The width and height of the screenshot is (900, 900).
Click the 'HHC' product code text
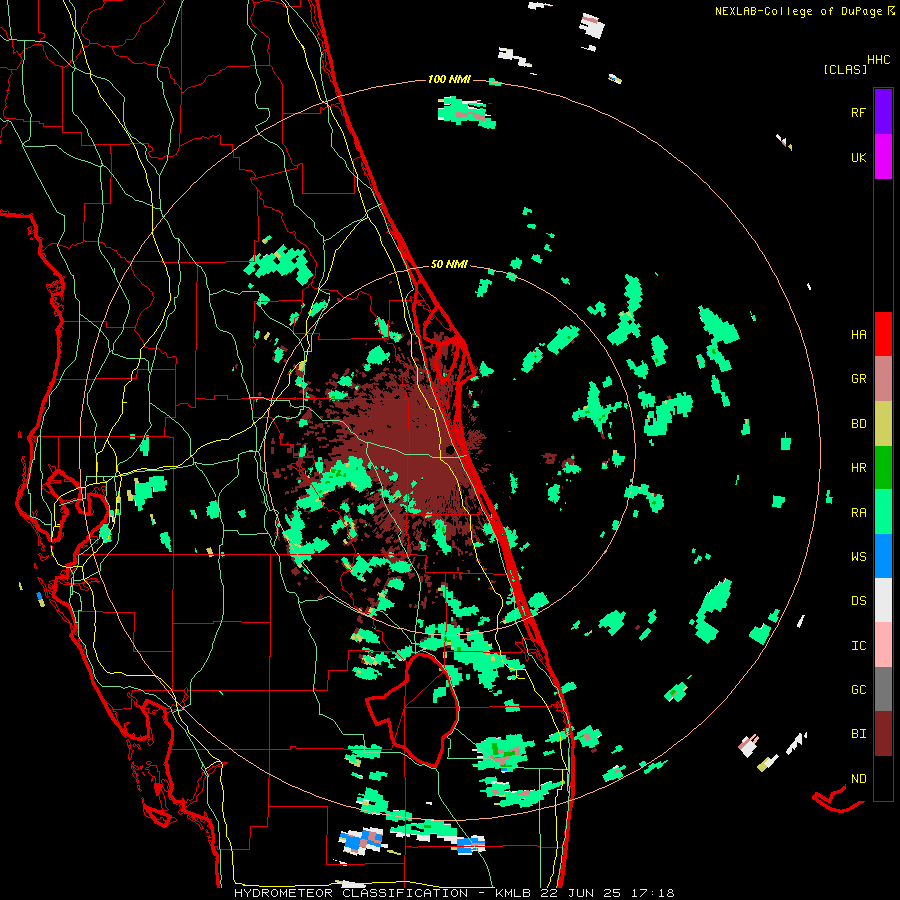coord(878,60)
